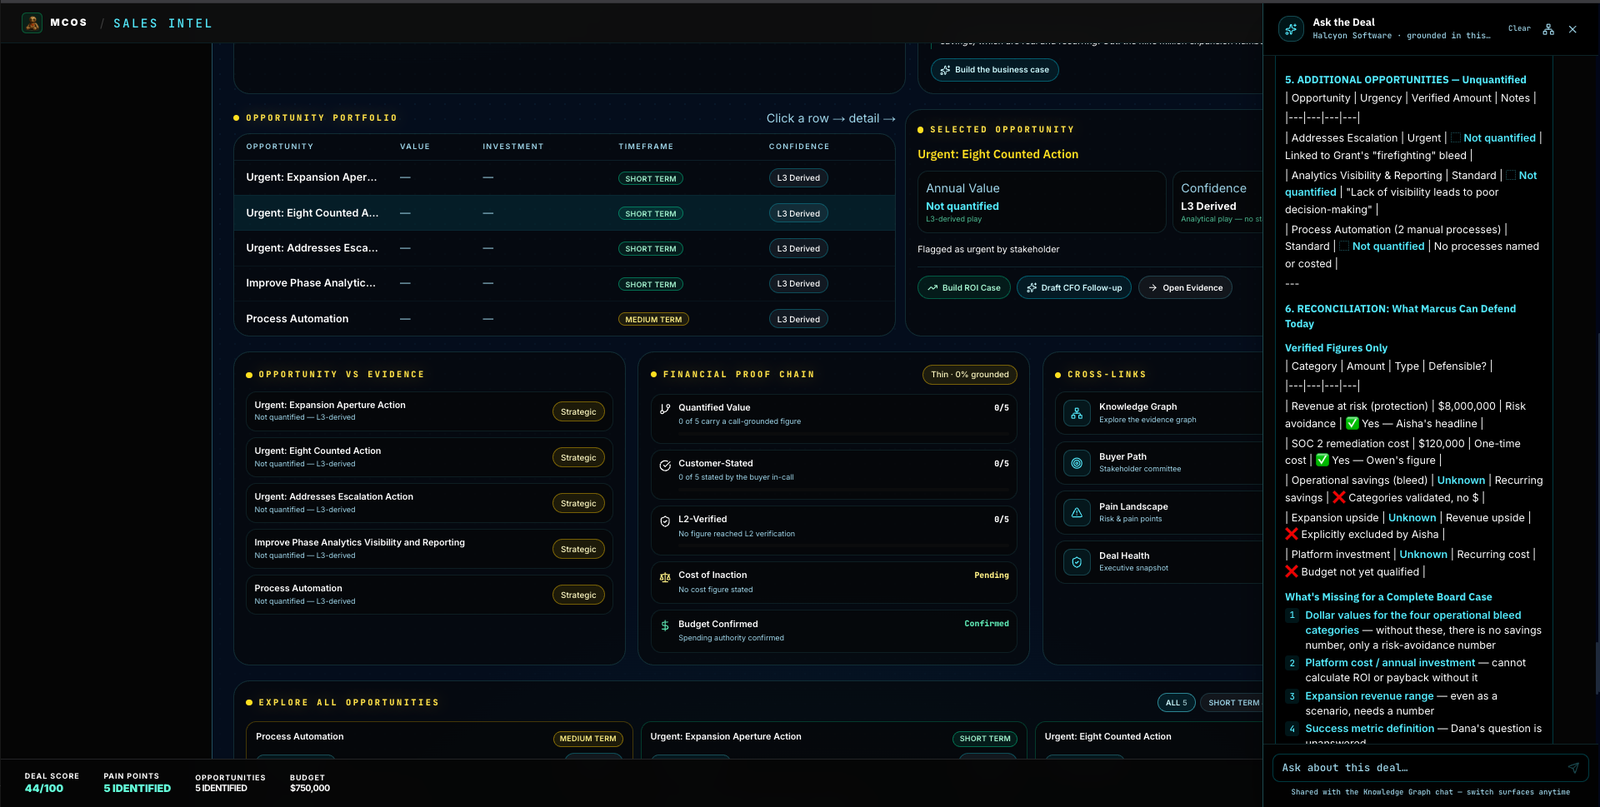Select the Improve Phase Analytic… portfolio row

[564, 283]
